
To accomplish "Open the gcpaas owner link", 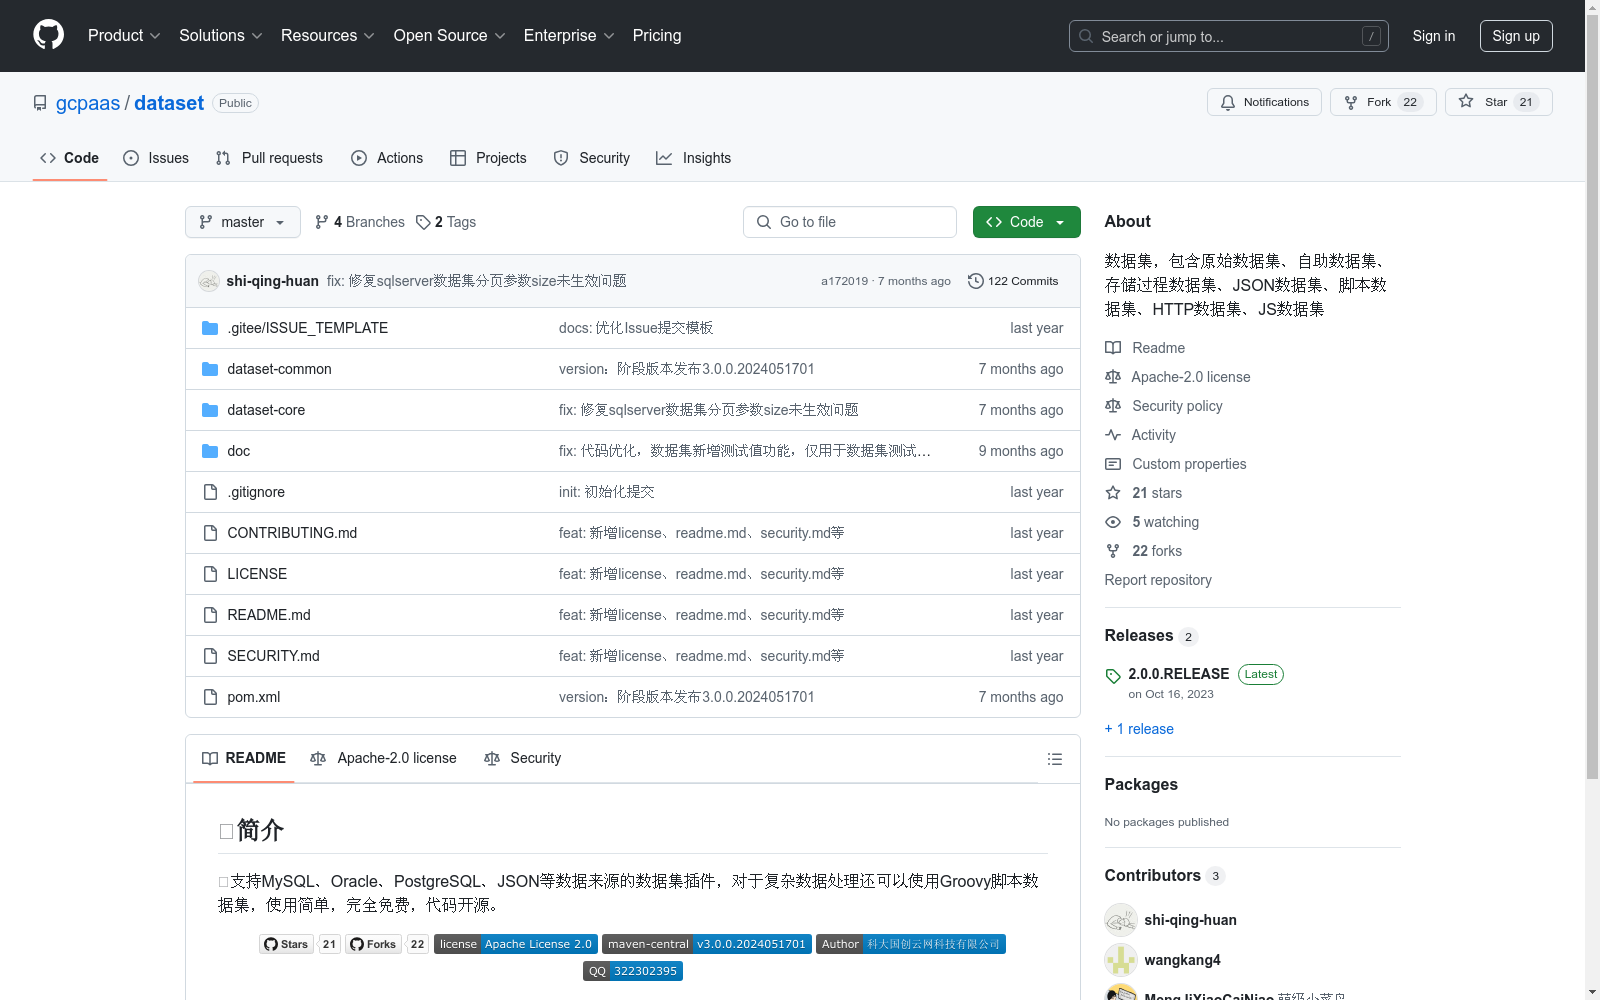I will [x=88, y=103].
